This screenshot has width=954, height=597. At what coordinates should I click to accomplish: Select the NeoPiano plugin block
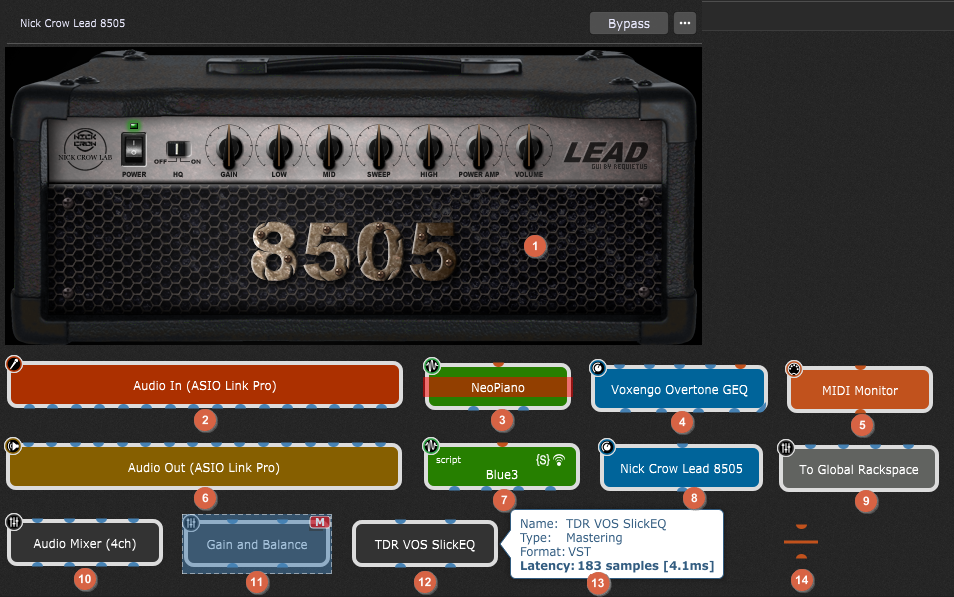click(498, 387)
